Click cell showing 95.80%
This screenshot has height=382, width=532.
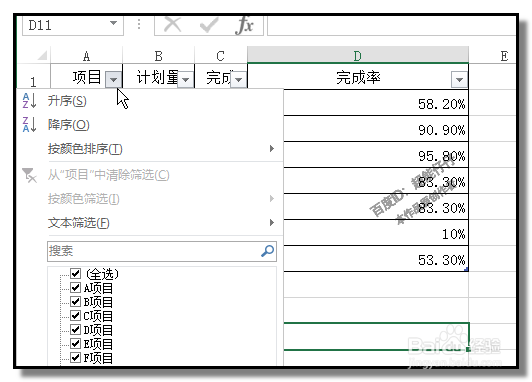[x=376, y=155]
